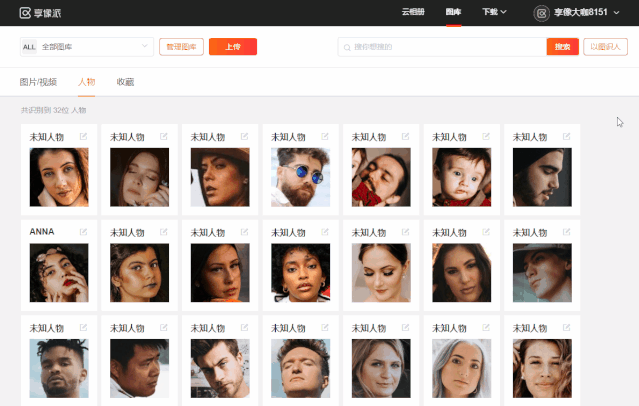
Task: Click the 管理图库 button
Action: coord(181,47)
